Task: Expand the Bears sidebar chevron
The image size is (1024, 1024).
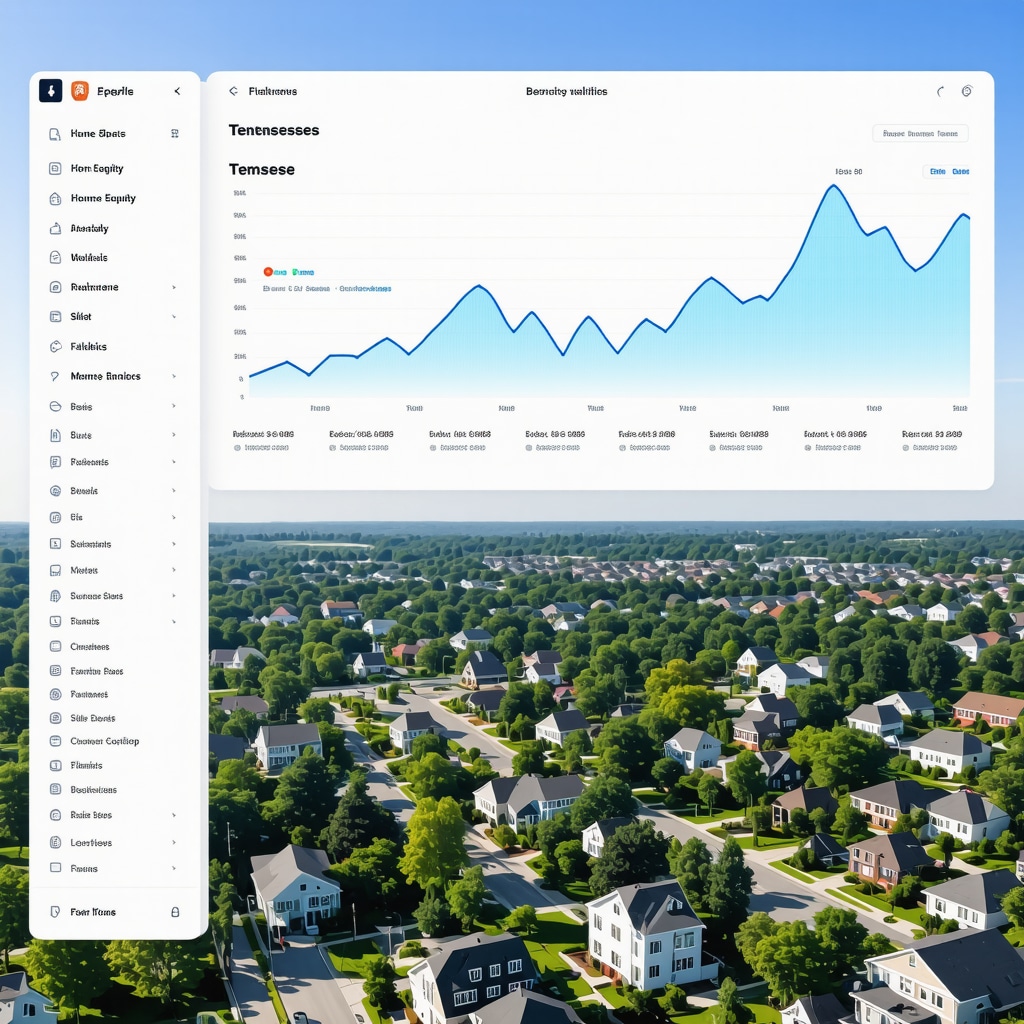Action: point(174,406)
